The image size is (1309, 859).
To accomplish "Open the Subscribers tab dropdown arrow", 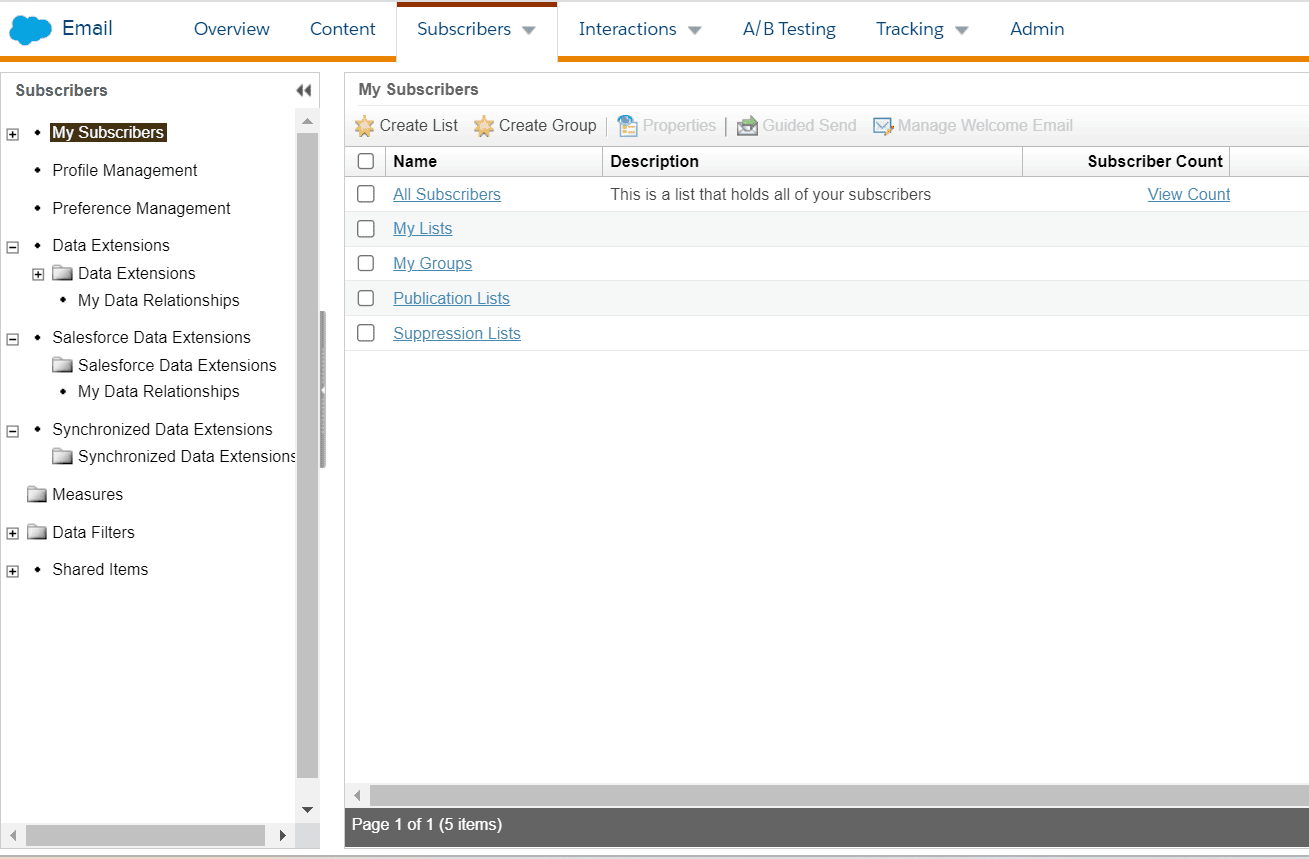I will tap(530, 29).
